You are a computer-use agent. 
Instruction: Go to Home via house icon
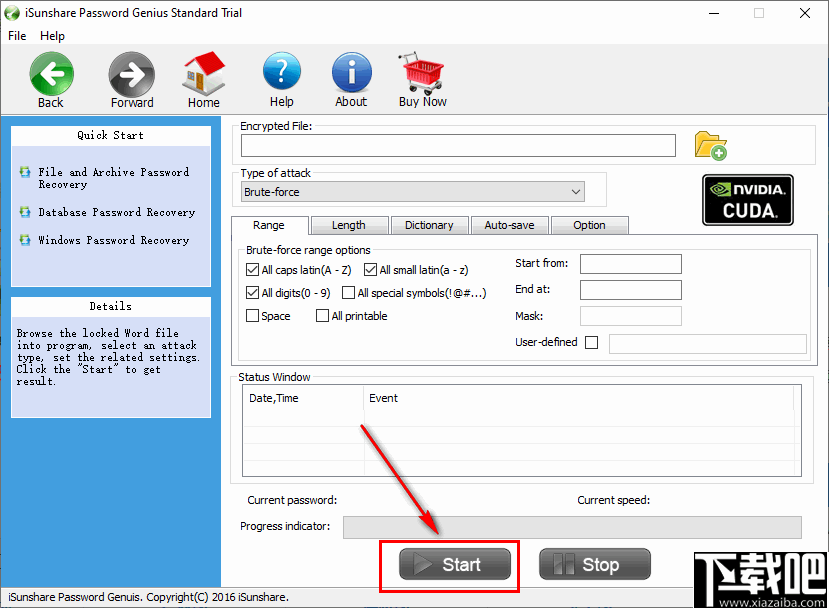tap(204, 73)
